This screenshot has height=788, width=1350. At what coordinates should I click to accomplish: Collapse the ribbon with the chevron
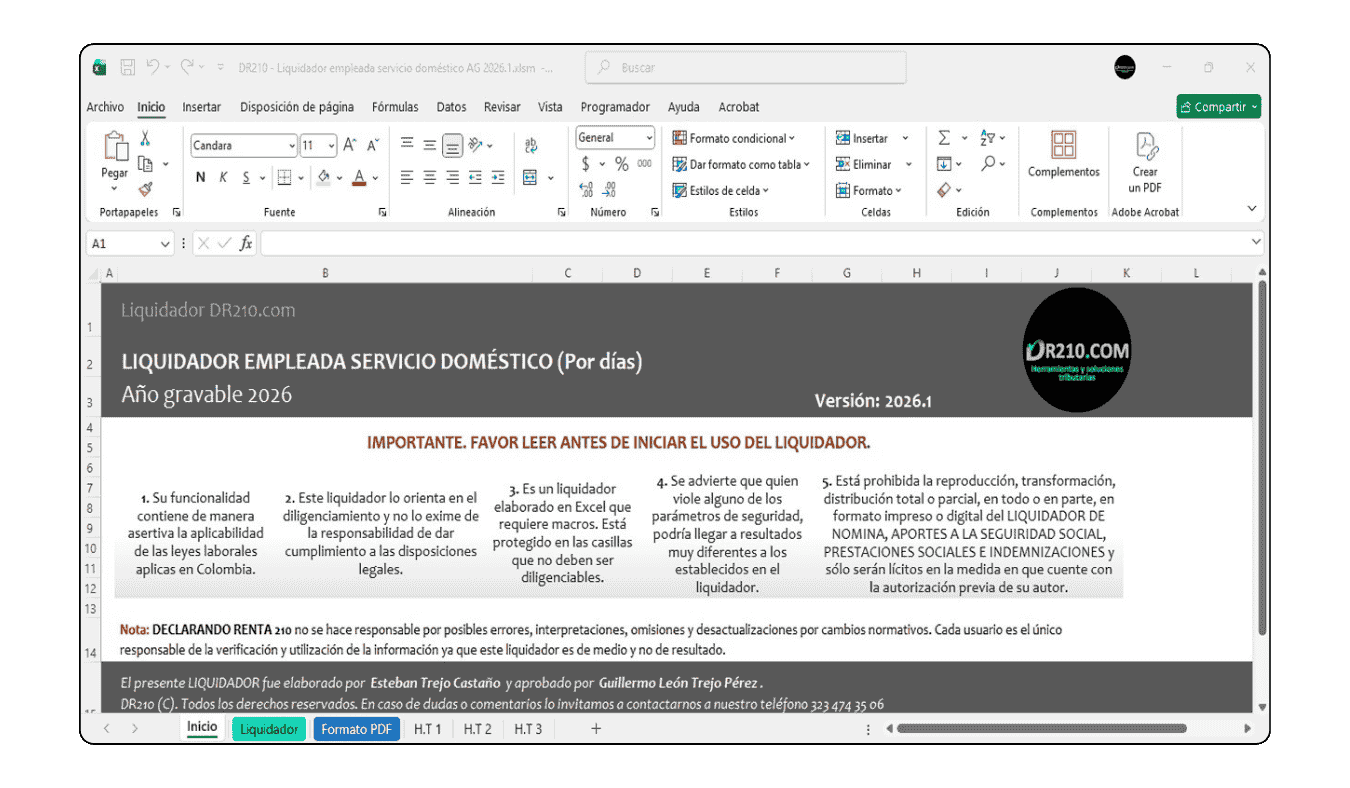(1253, 207)
